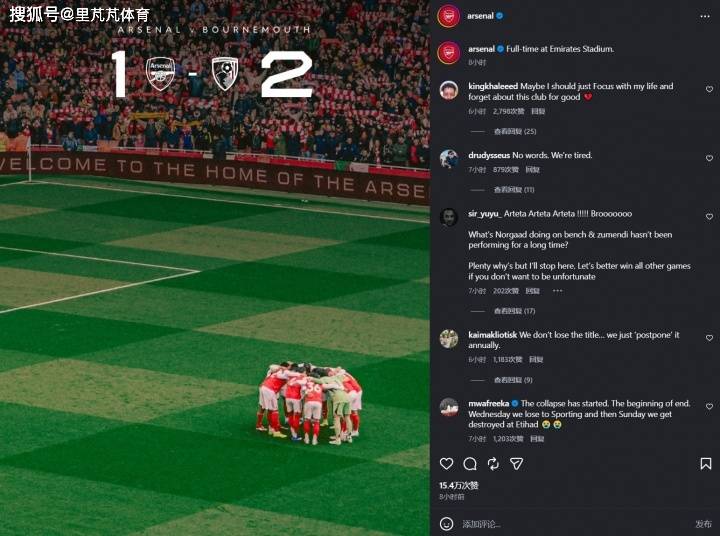Open kaimakliotisk's username link
720x536 pixels.
tap(493, 335)
